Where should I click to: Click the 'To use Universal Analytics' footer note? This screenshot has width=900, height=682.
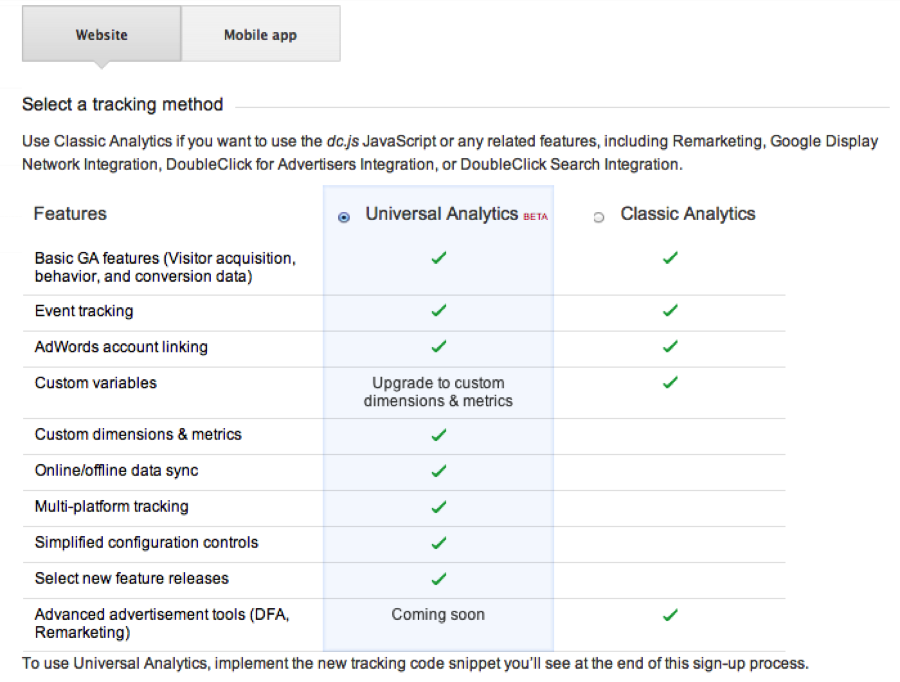[415, 664]
